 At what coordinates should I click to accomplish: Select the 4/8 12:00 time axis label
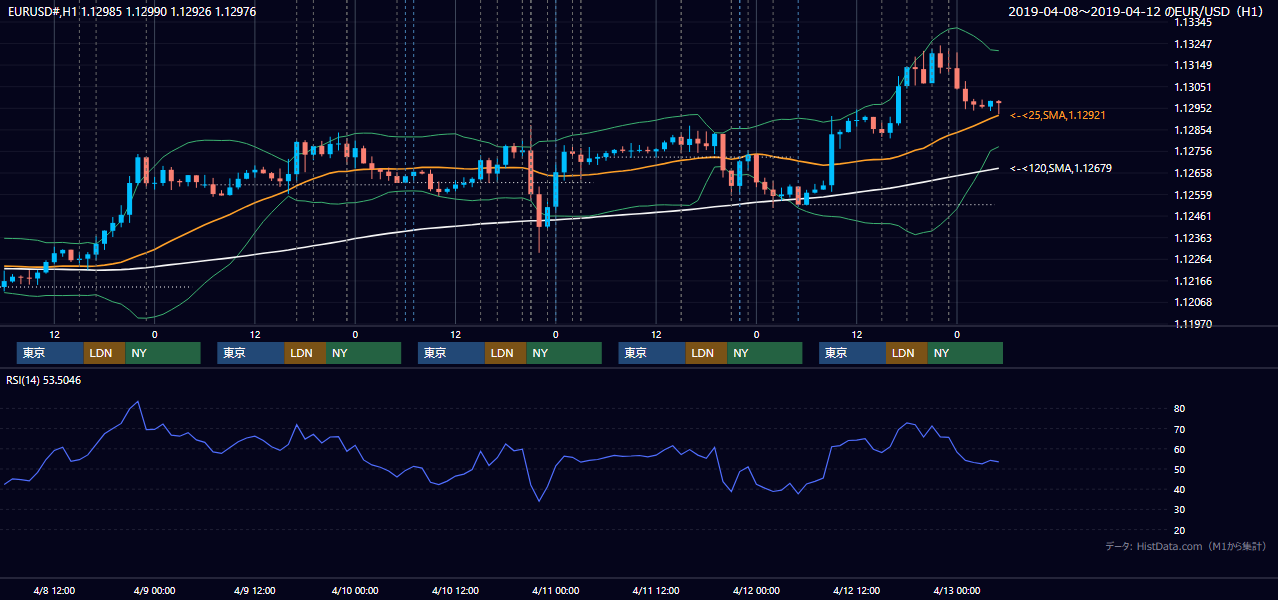pyautogui.click(x=54, y=590)
